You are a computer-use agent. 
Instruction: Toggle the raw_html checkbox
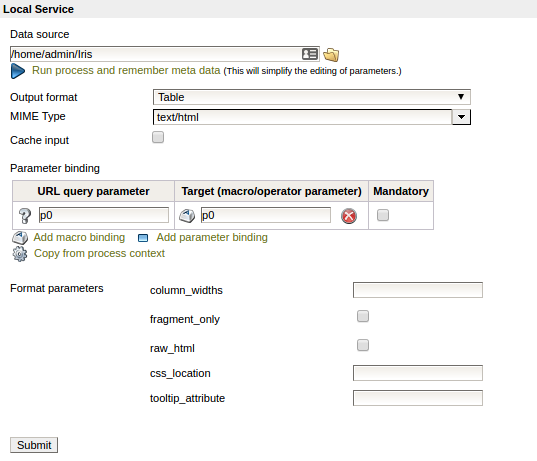click(x=363, y=345)
